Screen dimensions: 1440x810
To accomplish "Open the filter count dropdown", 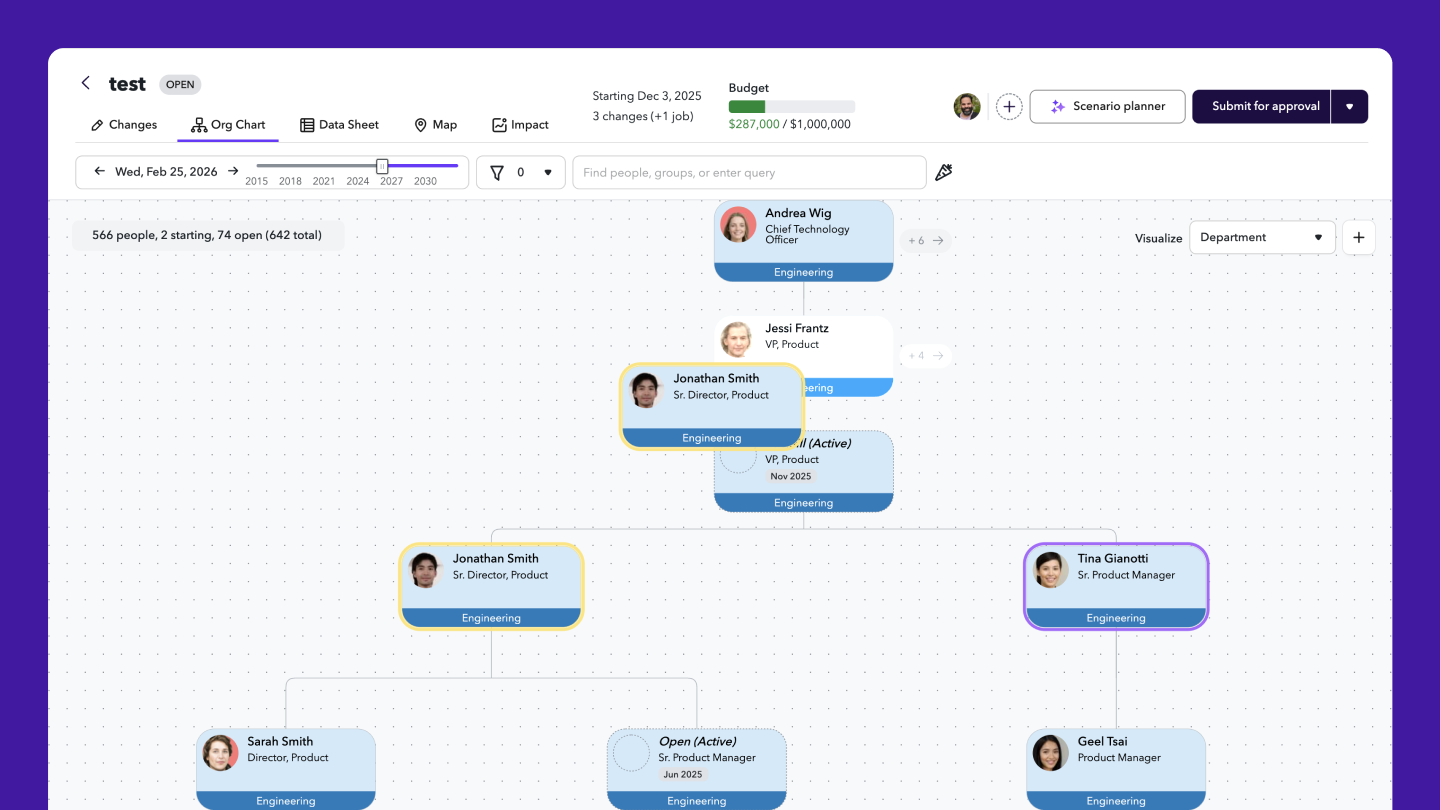I will coord(548,172).
